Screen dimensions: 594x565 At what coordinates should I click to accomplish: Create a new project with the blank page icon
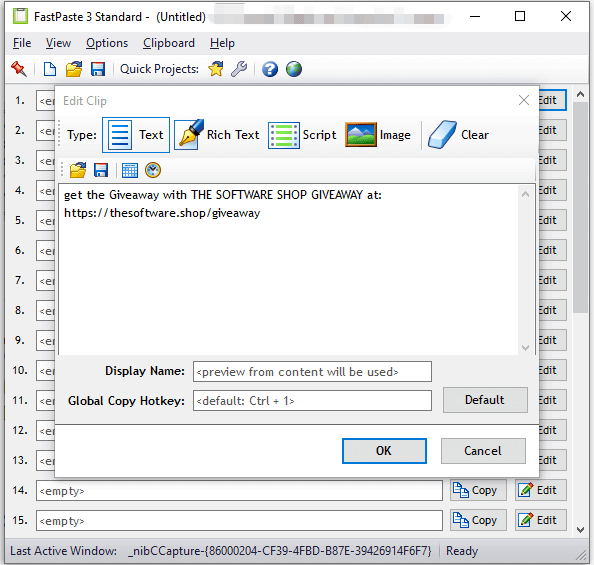tap(50, 69)
